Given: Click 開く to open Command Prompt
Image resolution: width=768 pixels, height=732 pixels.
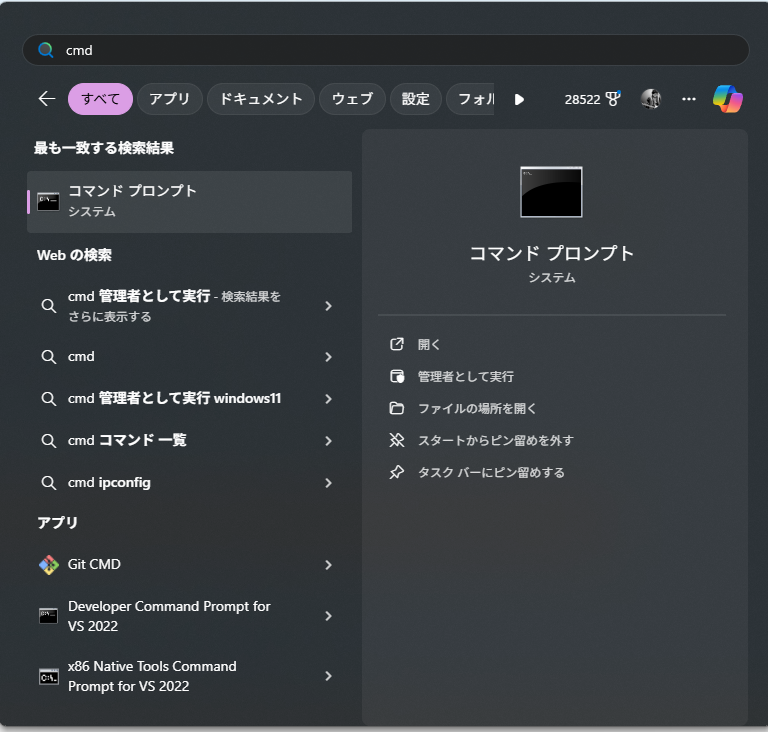Looking at the screenshot, I should pos(429,344).
